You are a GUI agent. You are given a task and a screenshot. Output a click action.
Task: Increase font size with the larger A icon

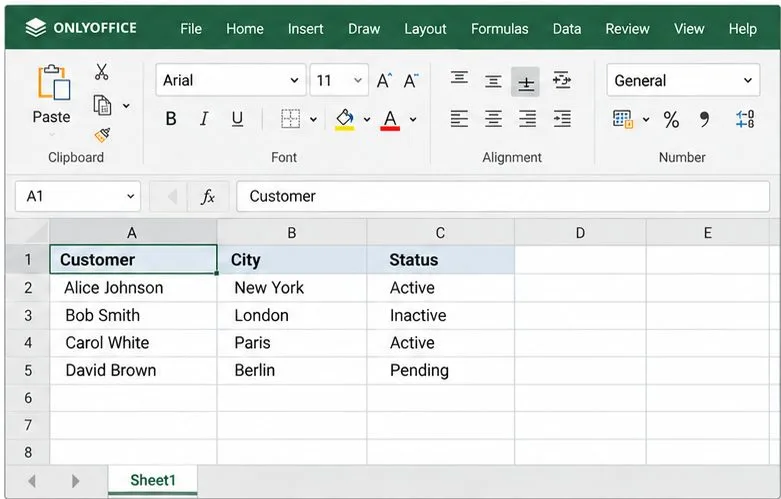tap(384, 81)
